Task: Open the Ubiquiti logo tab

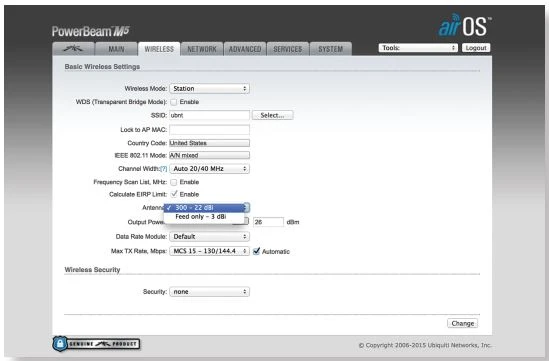Action: [x=73, y=49]
